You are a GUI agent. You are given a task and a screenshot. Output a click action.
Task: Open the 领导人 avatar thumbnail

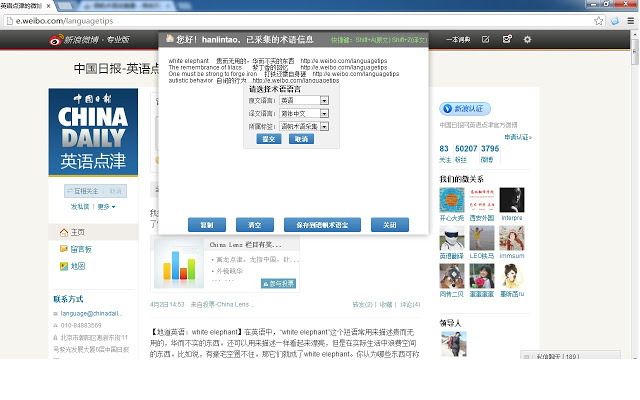tap(454, 344)
